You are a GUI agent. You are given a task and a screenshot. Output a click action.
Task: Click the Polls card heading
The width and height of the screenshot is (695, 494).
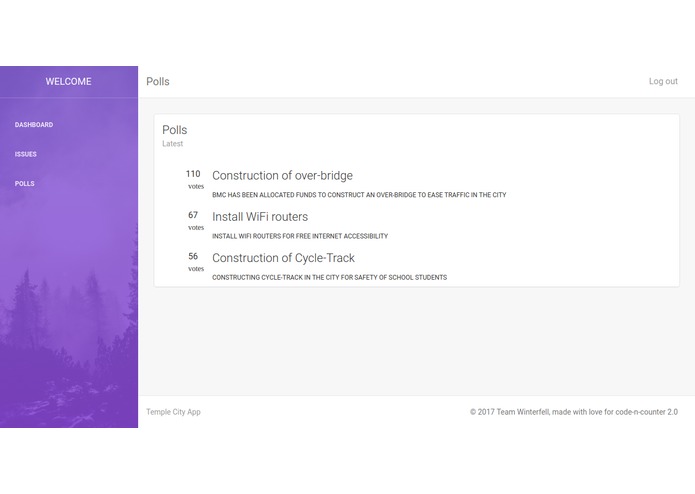pos(175,130)
